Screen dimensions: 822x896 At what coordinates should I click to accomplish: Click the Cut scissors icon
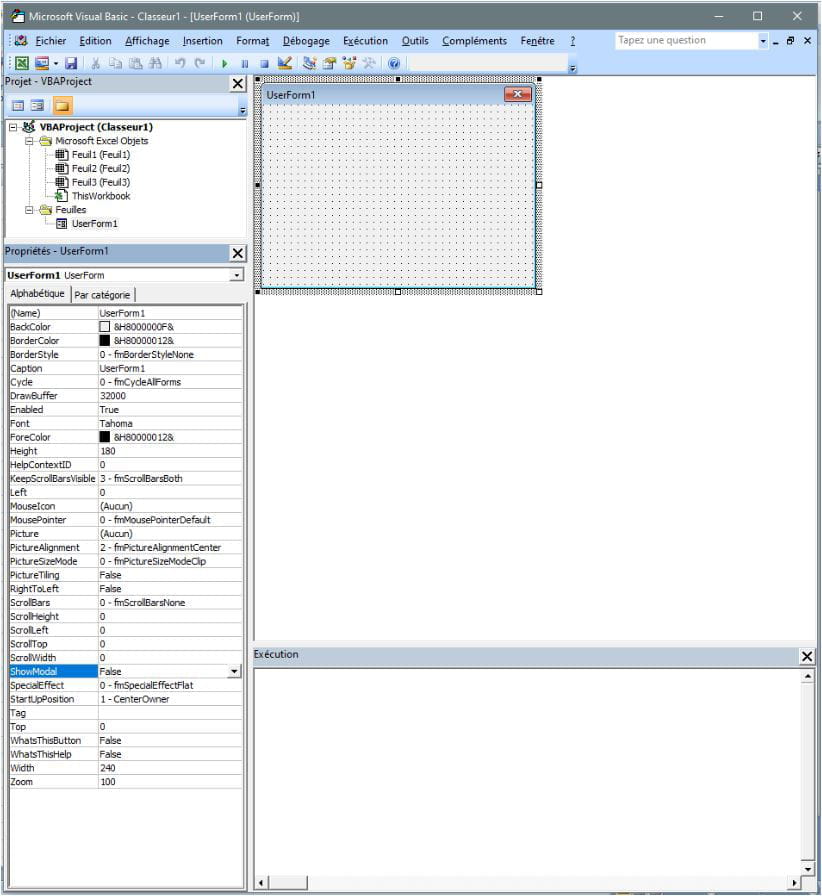95,63
